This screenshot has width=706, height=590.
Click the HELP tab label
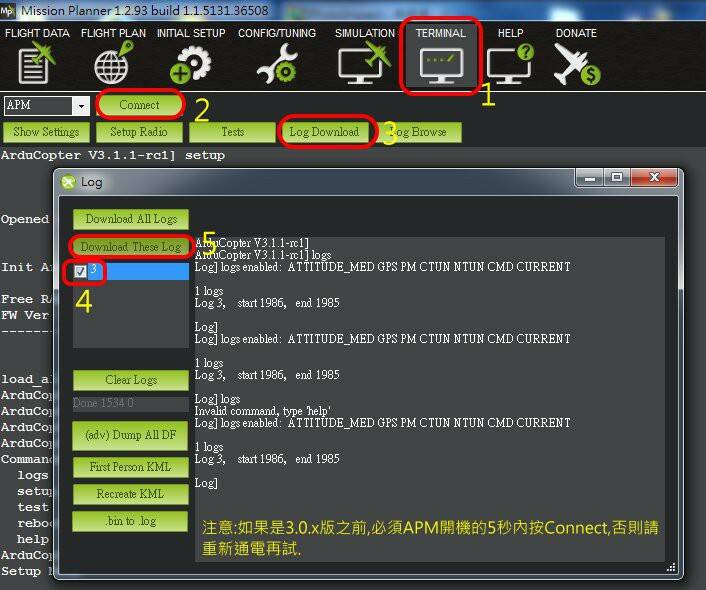point(511,33)
